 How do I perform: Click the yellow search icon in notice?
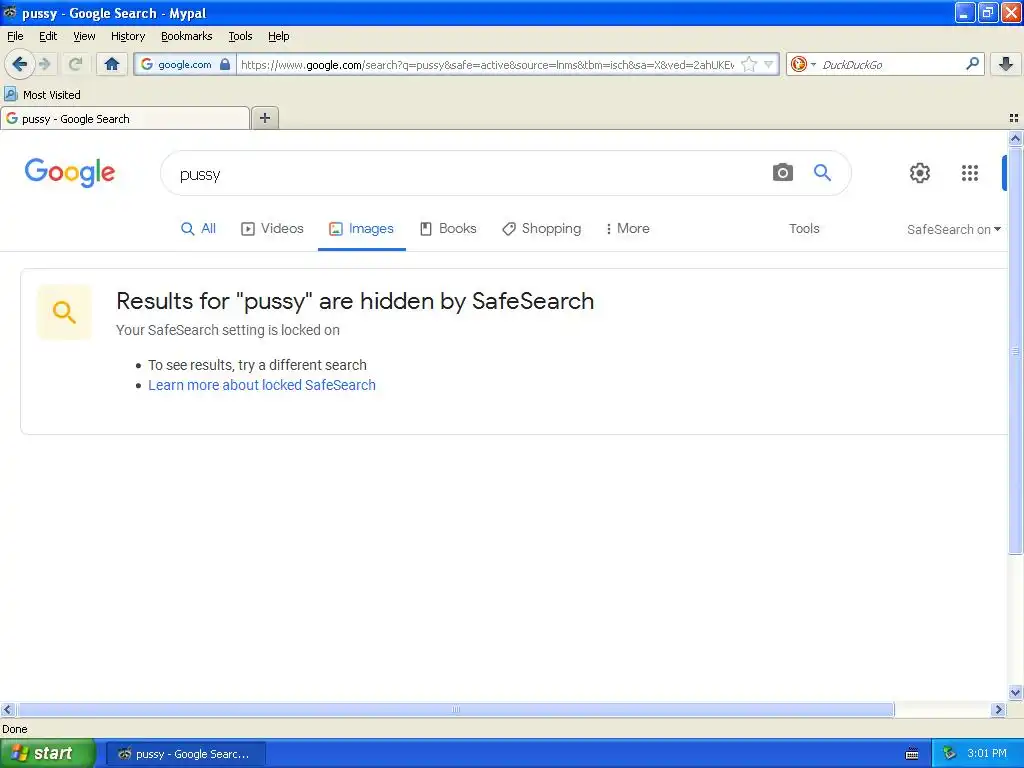click(64, 312)
